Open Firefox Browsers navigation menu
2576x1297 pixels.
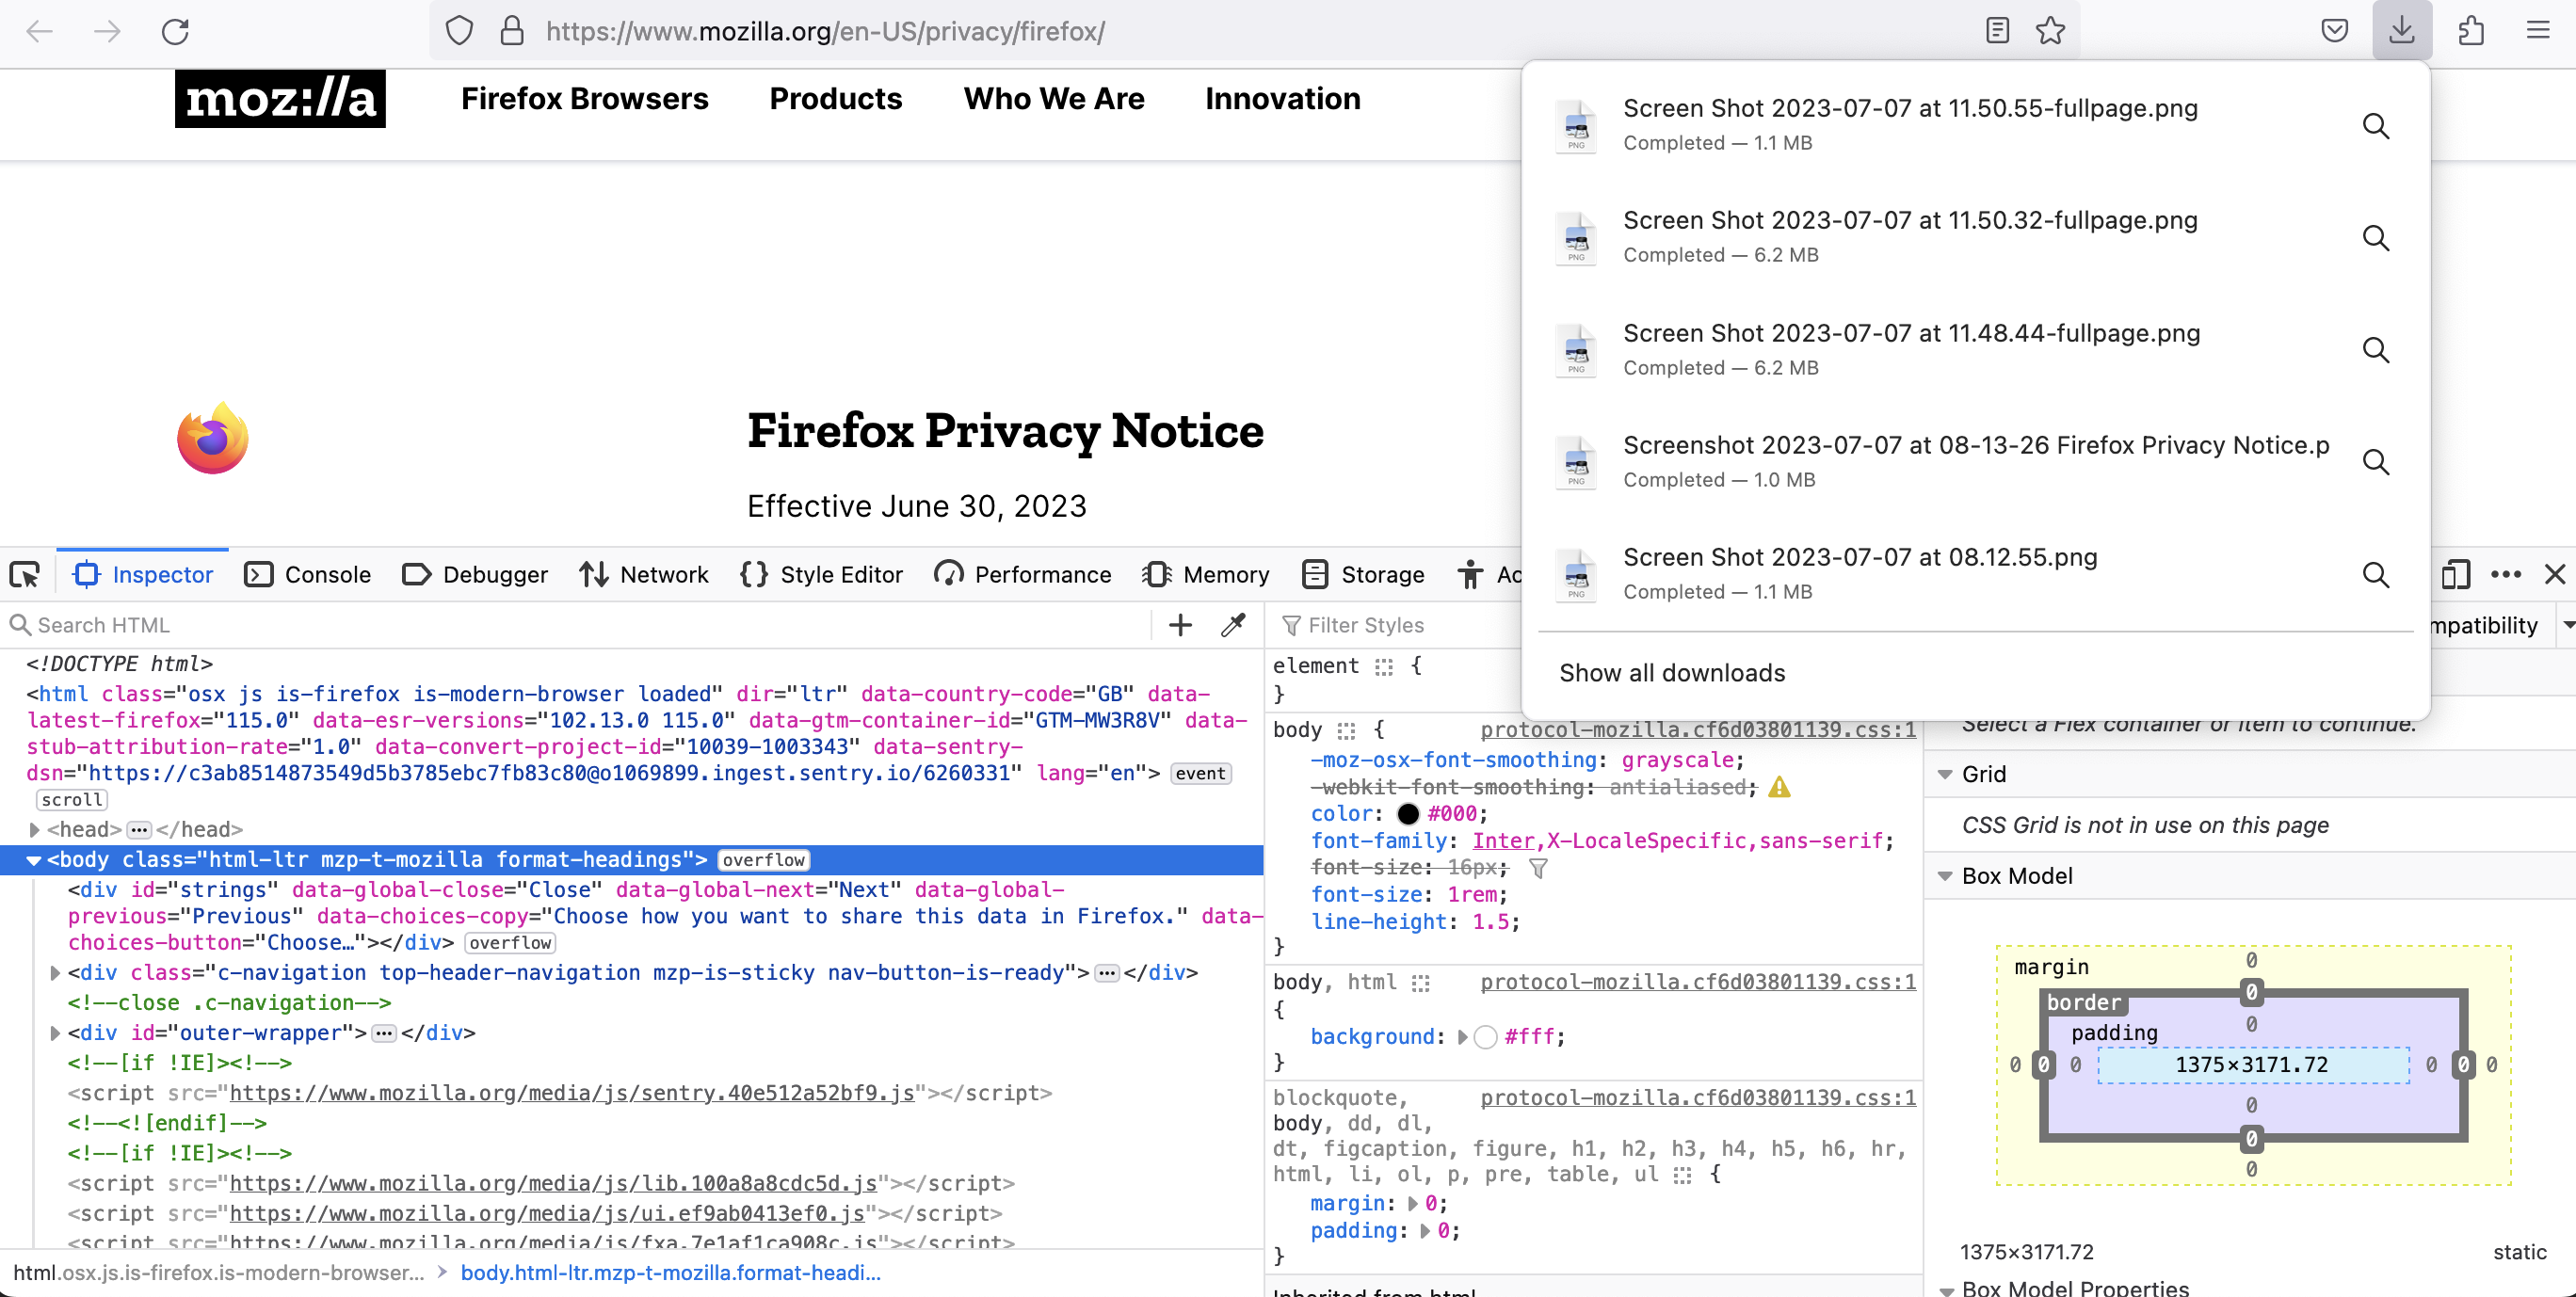[584, 99]
